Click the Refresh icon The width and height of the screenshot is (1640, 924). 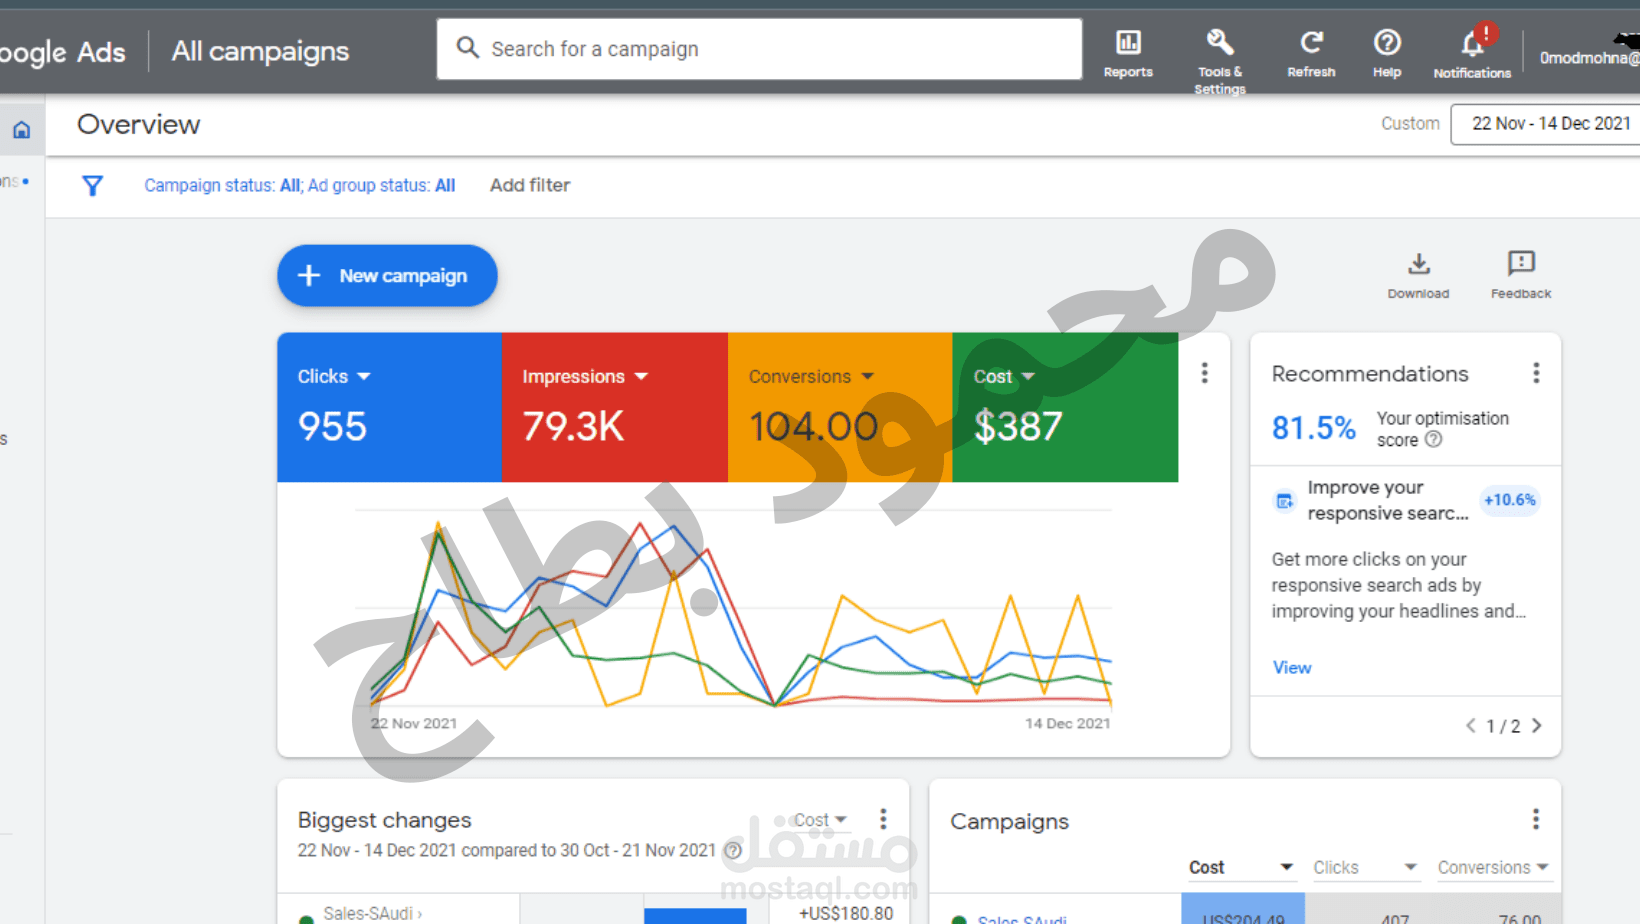[x=1311, y=42]
